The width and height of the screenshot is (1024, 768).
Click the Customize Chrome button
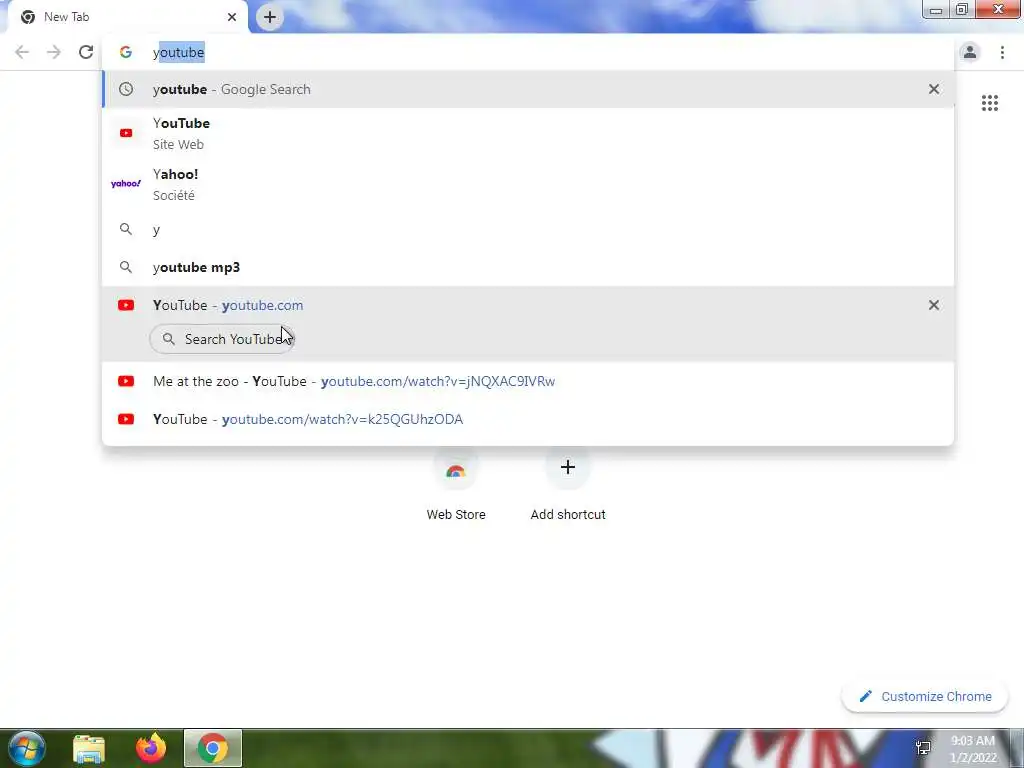[925, 696]
